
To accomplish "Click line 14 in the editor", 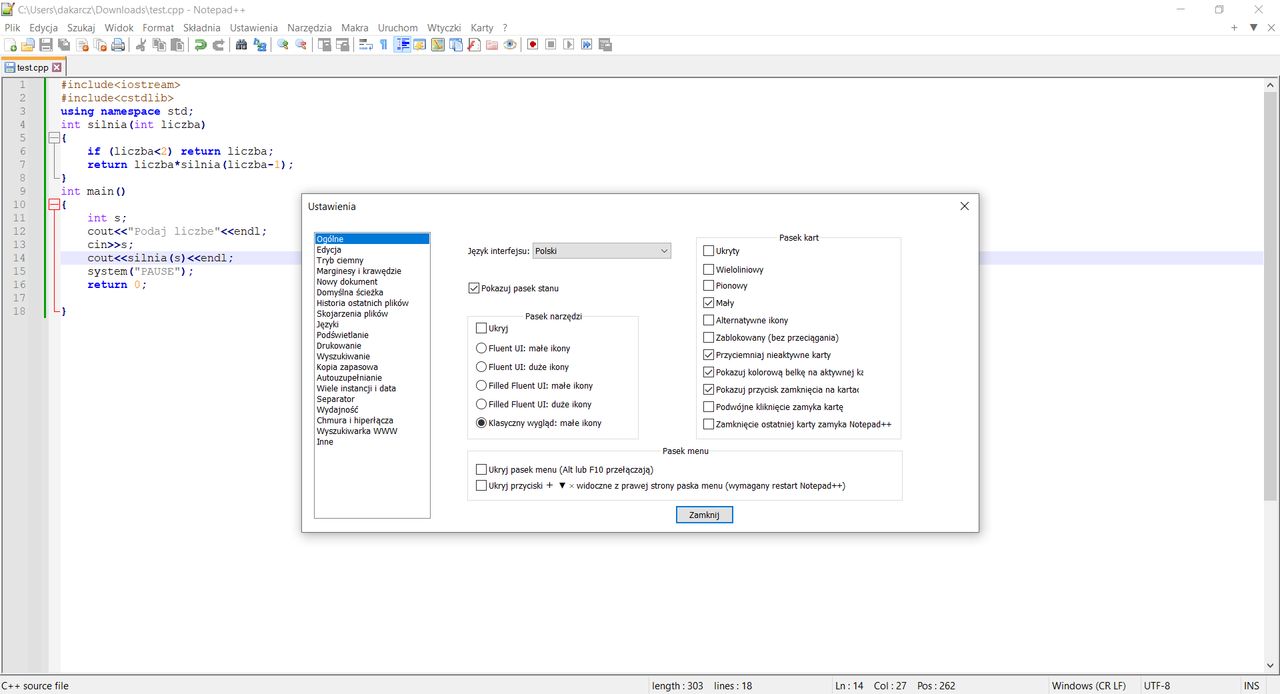I will 660,257.
